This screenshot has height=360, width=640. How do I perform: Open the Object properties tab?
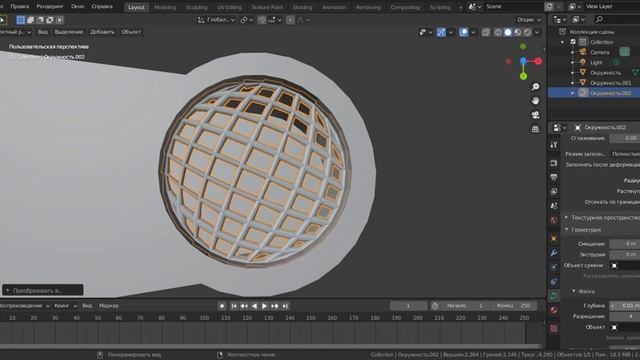coord(554,238)
